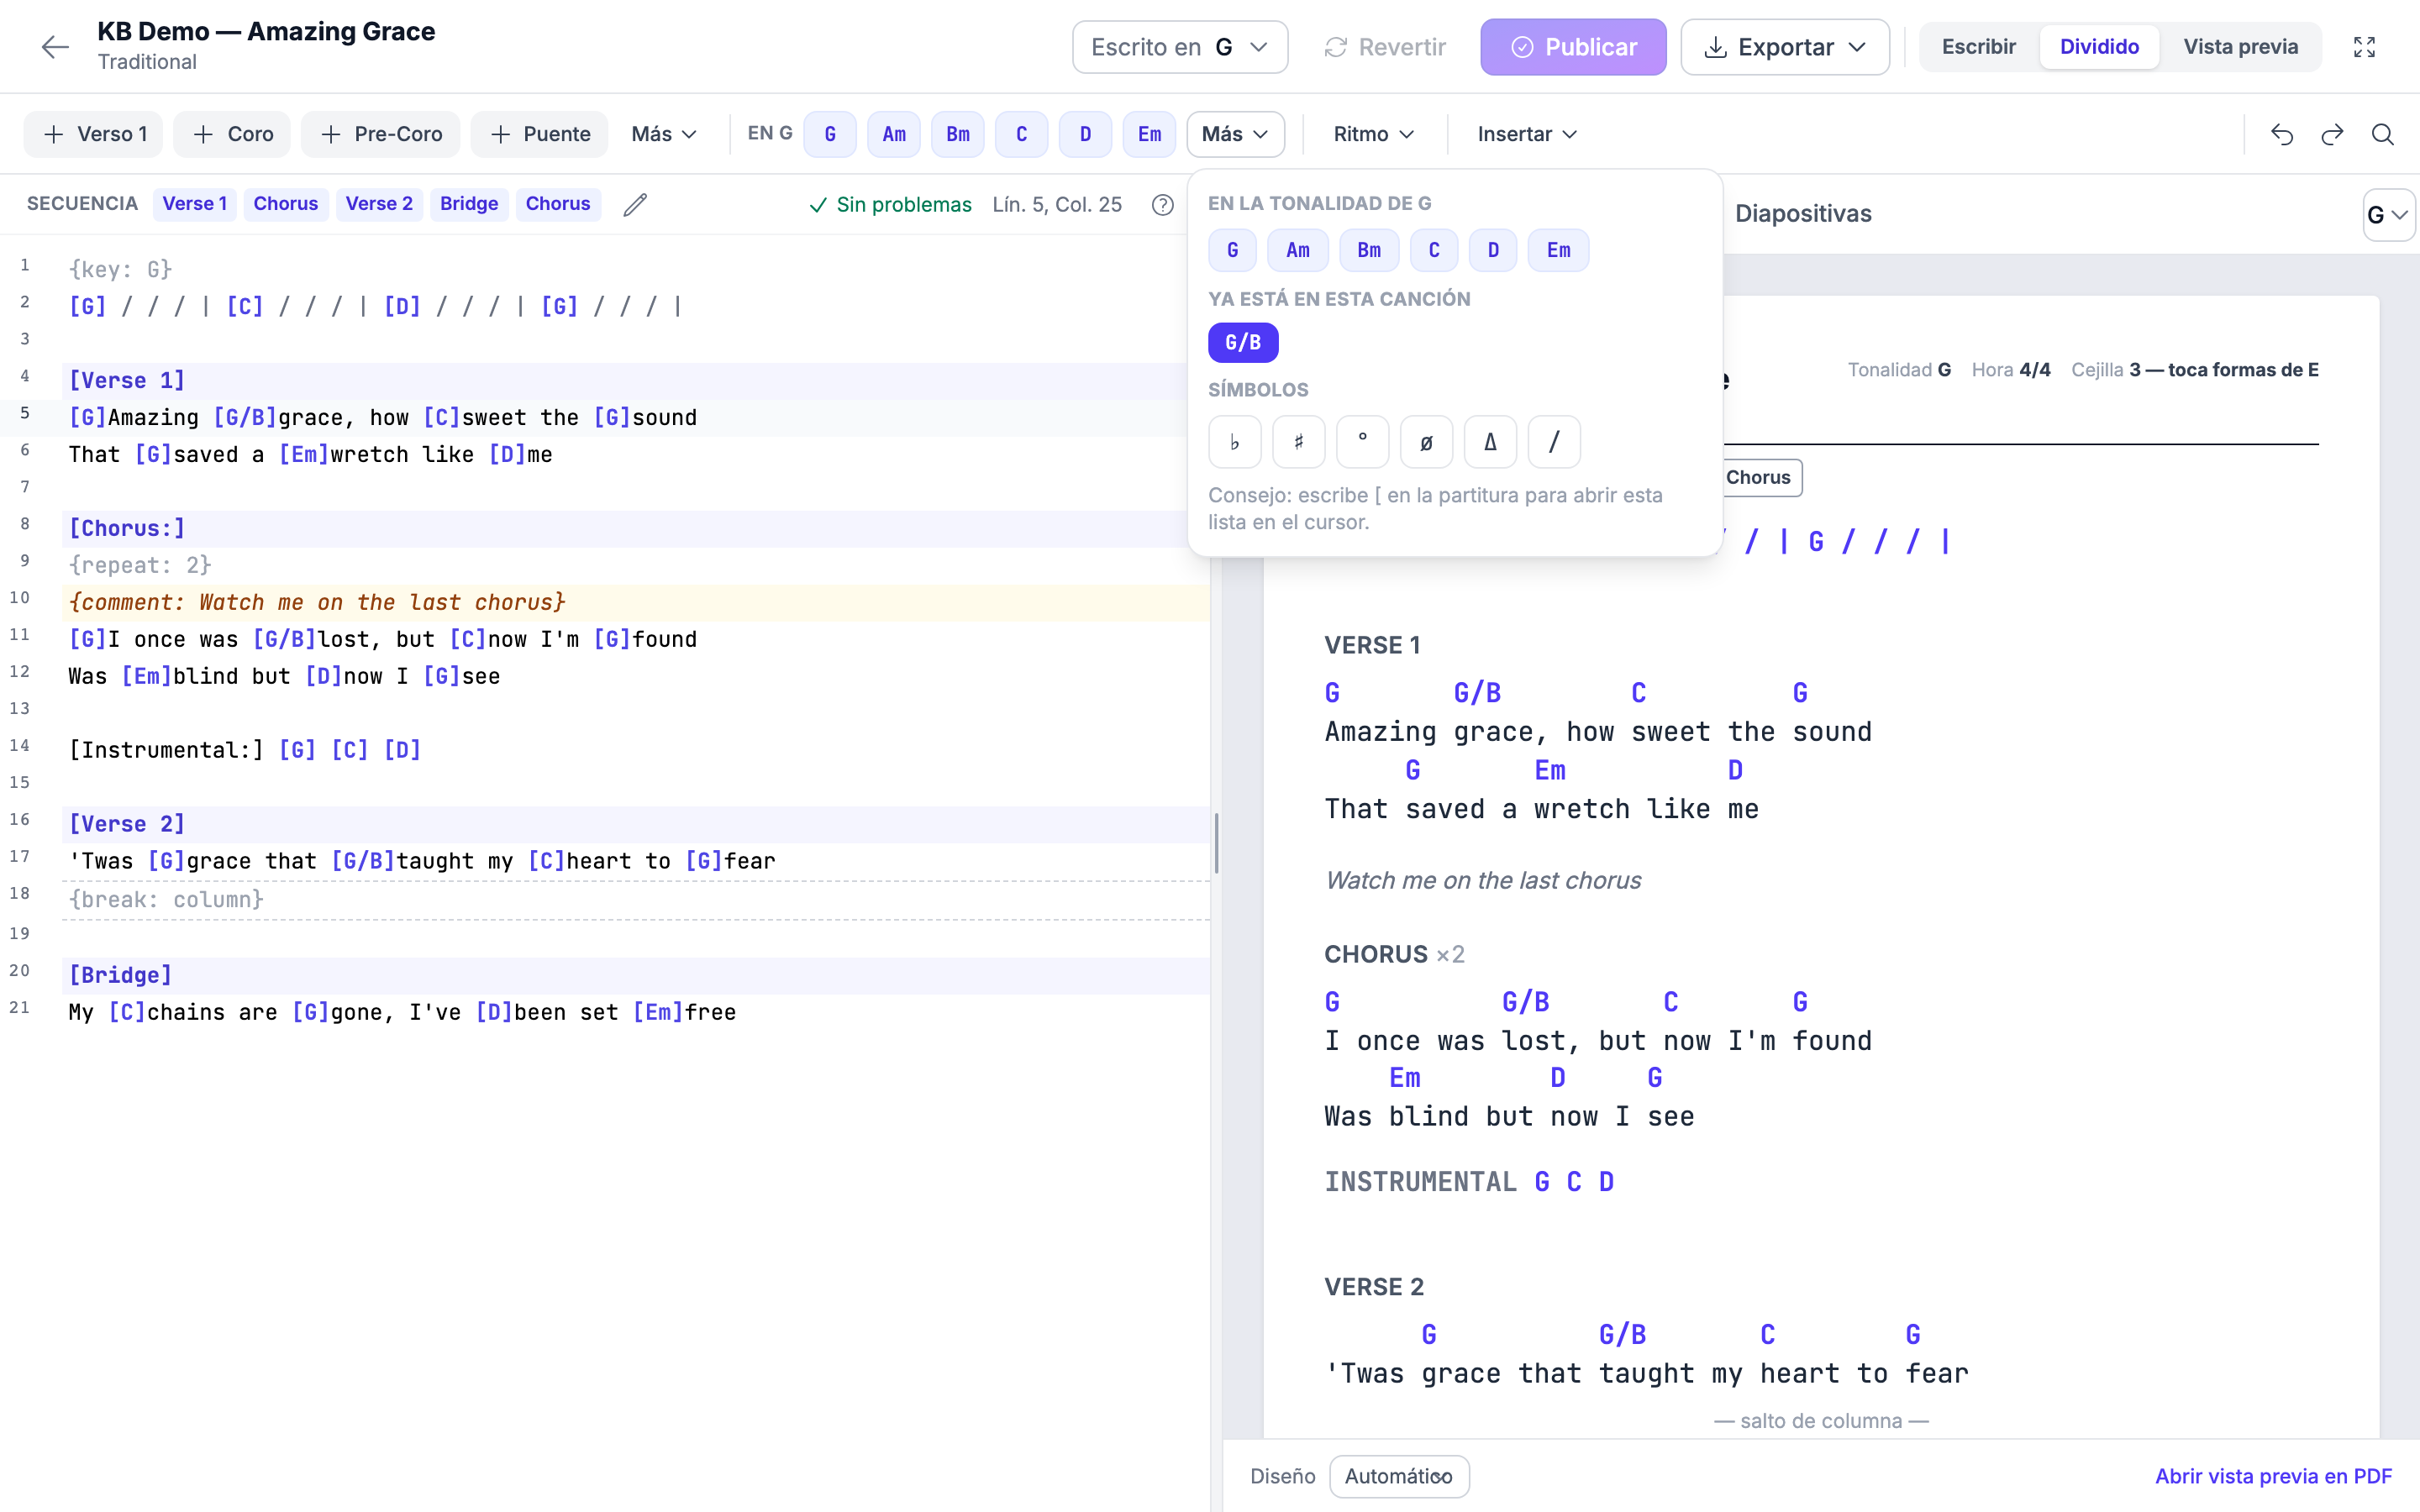Insert the half-diminished ø symbol
Image resolution: width=2420 pixels, height=1512 pixels.
point(1426,442)
